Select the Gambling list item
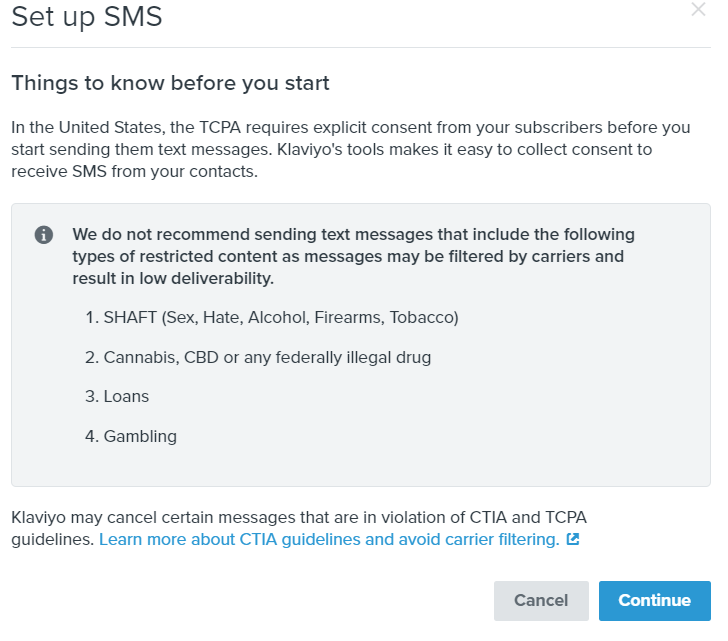728x641 pixels. click(131, 436)
